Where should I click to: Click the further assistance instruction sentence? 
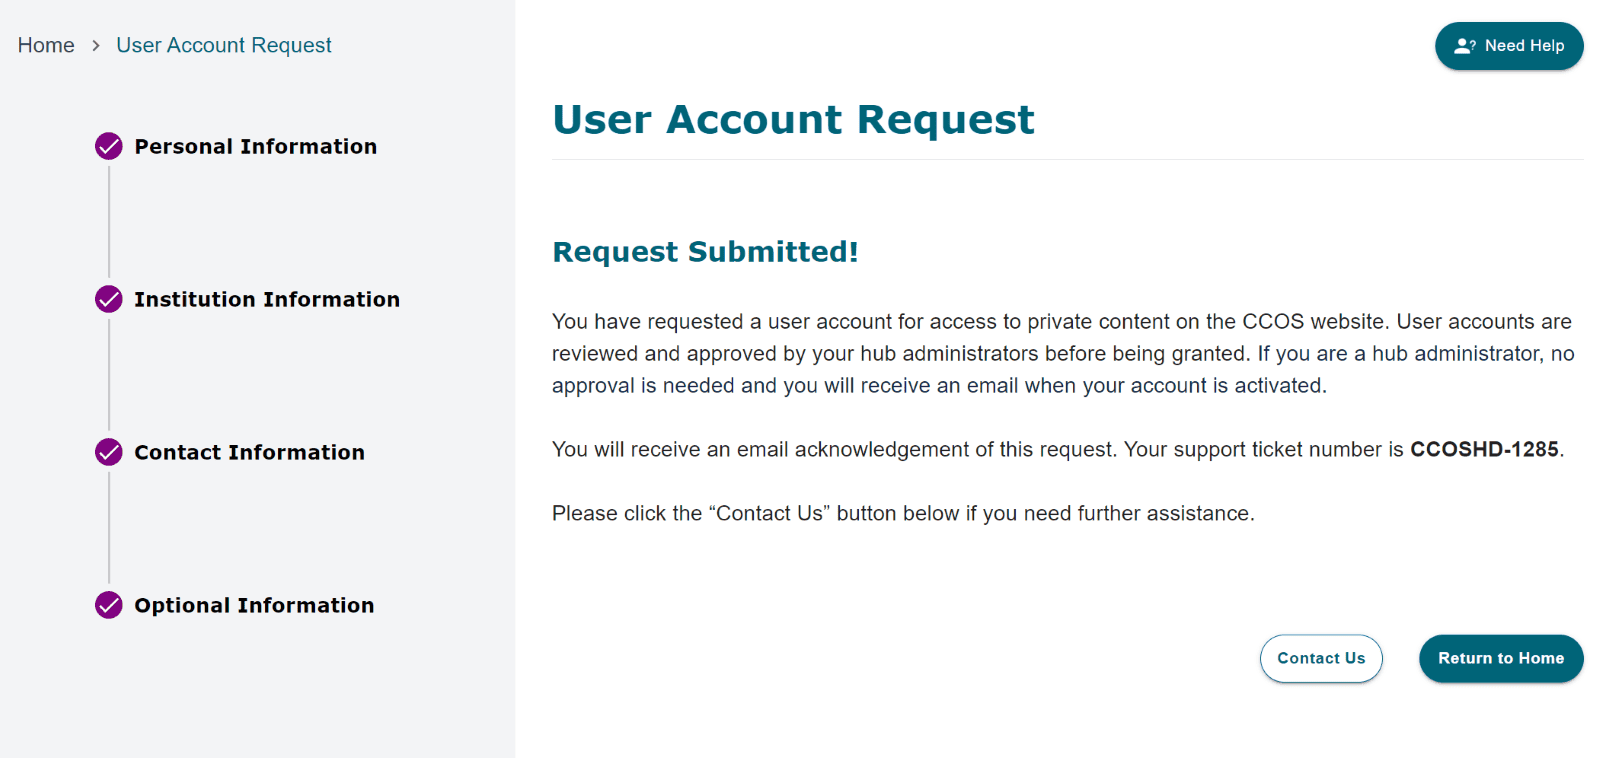pyautogui.click(x=903, y=513)
